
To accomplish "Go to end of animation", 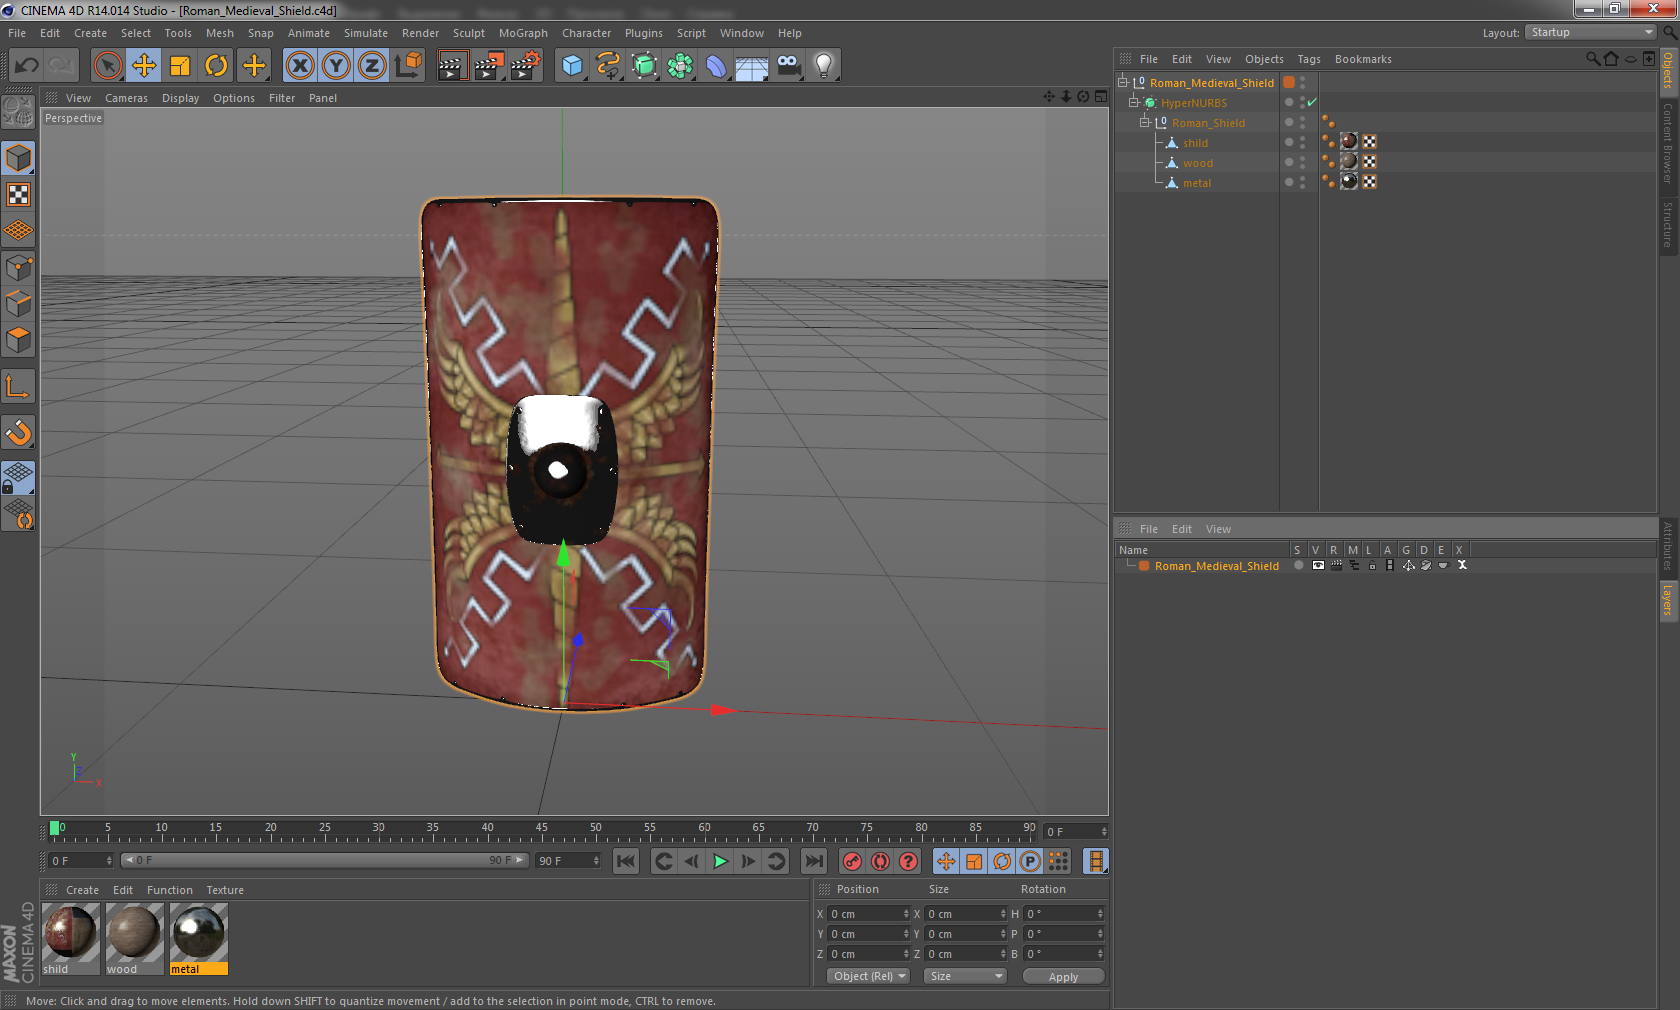I will [815, 861].
